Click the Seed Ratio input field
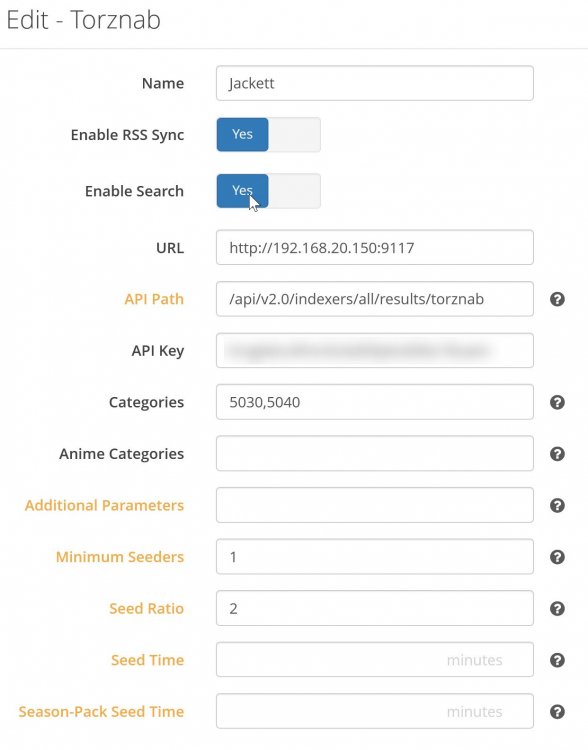Viewport: 588px width, 750px height. click(x=375, y=608)
